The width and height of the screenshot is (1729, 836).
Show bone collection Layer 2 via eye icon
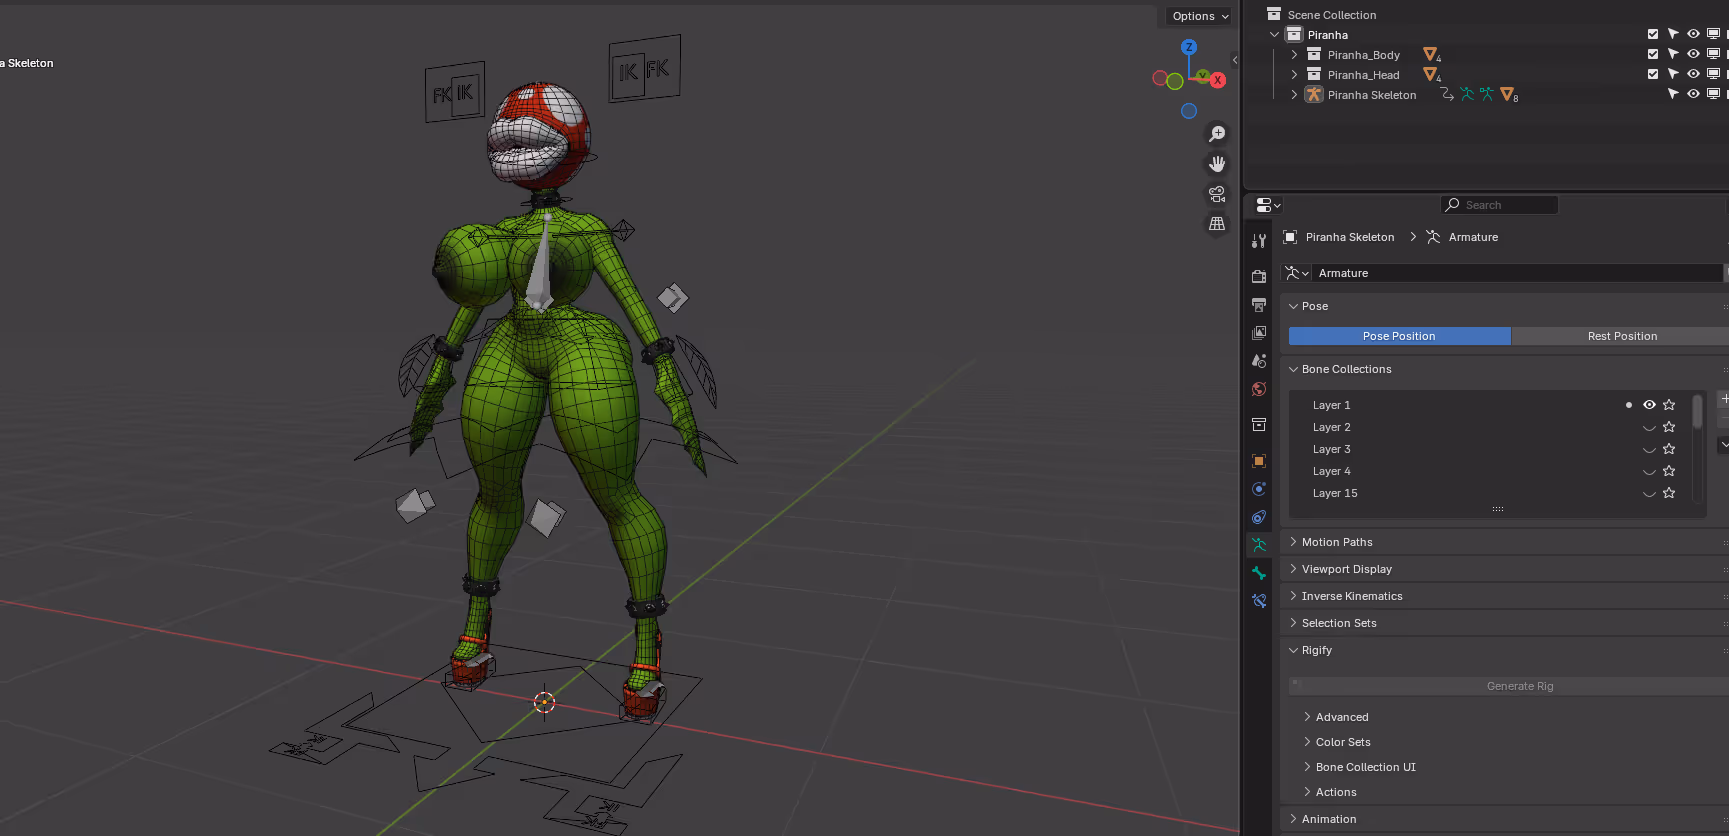point(1649,427)
